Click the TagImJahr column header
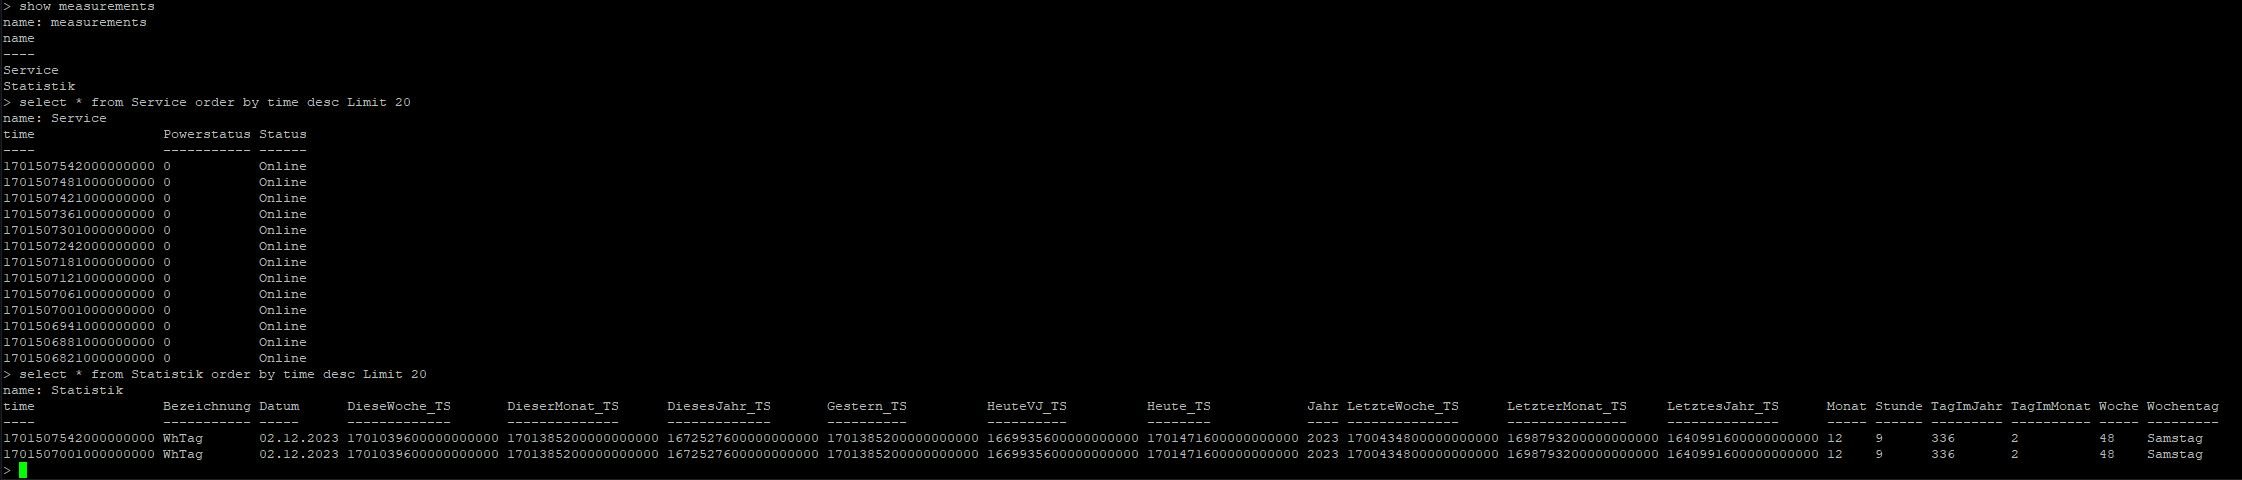Image resolution: width=2242 pixels, height=480 pixels. click(1966, 406)
